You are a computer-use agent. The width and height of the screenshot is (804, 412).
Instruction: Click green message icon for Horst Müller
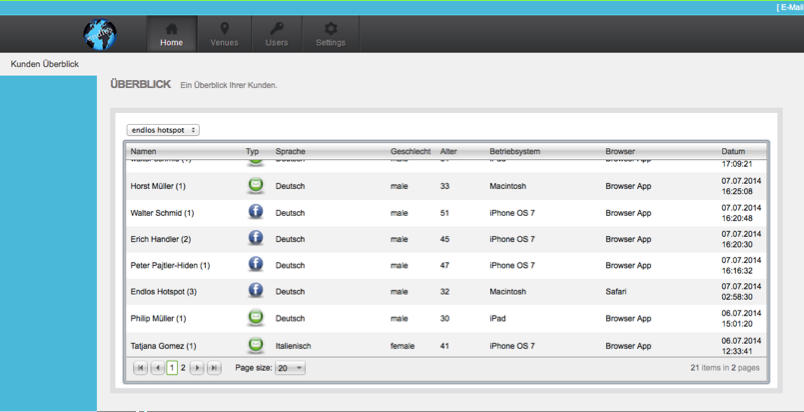pos(256,186)
